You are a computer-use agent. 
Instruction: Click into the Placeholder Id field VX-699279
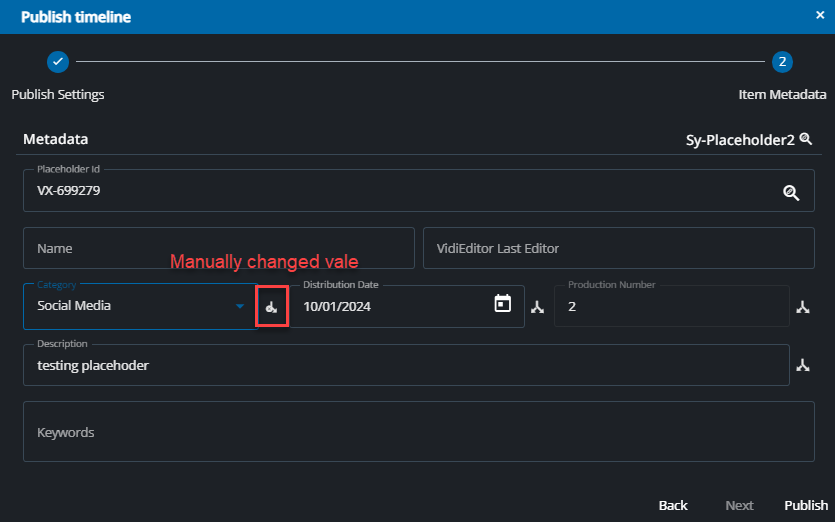click(x=400, y=191)
